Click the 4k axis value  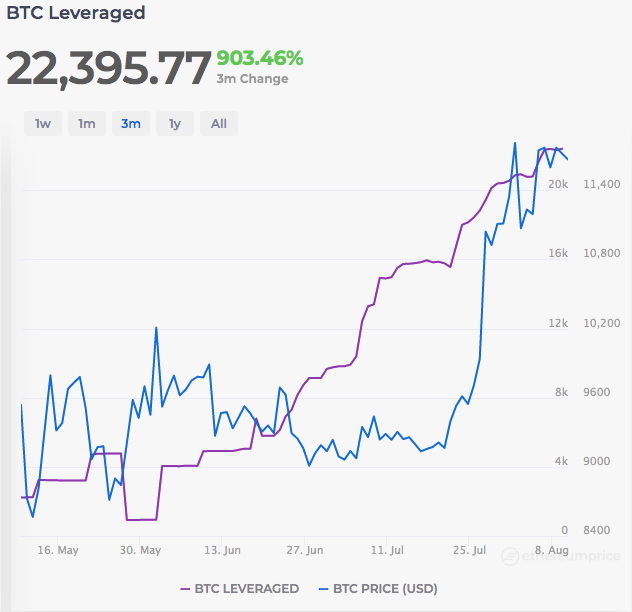(x=561, y=461)
